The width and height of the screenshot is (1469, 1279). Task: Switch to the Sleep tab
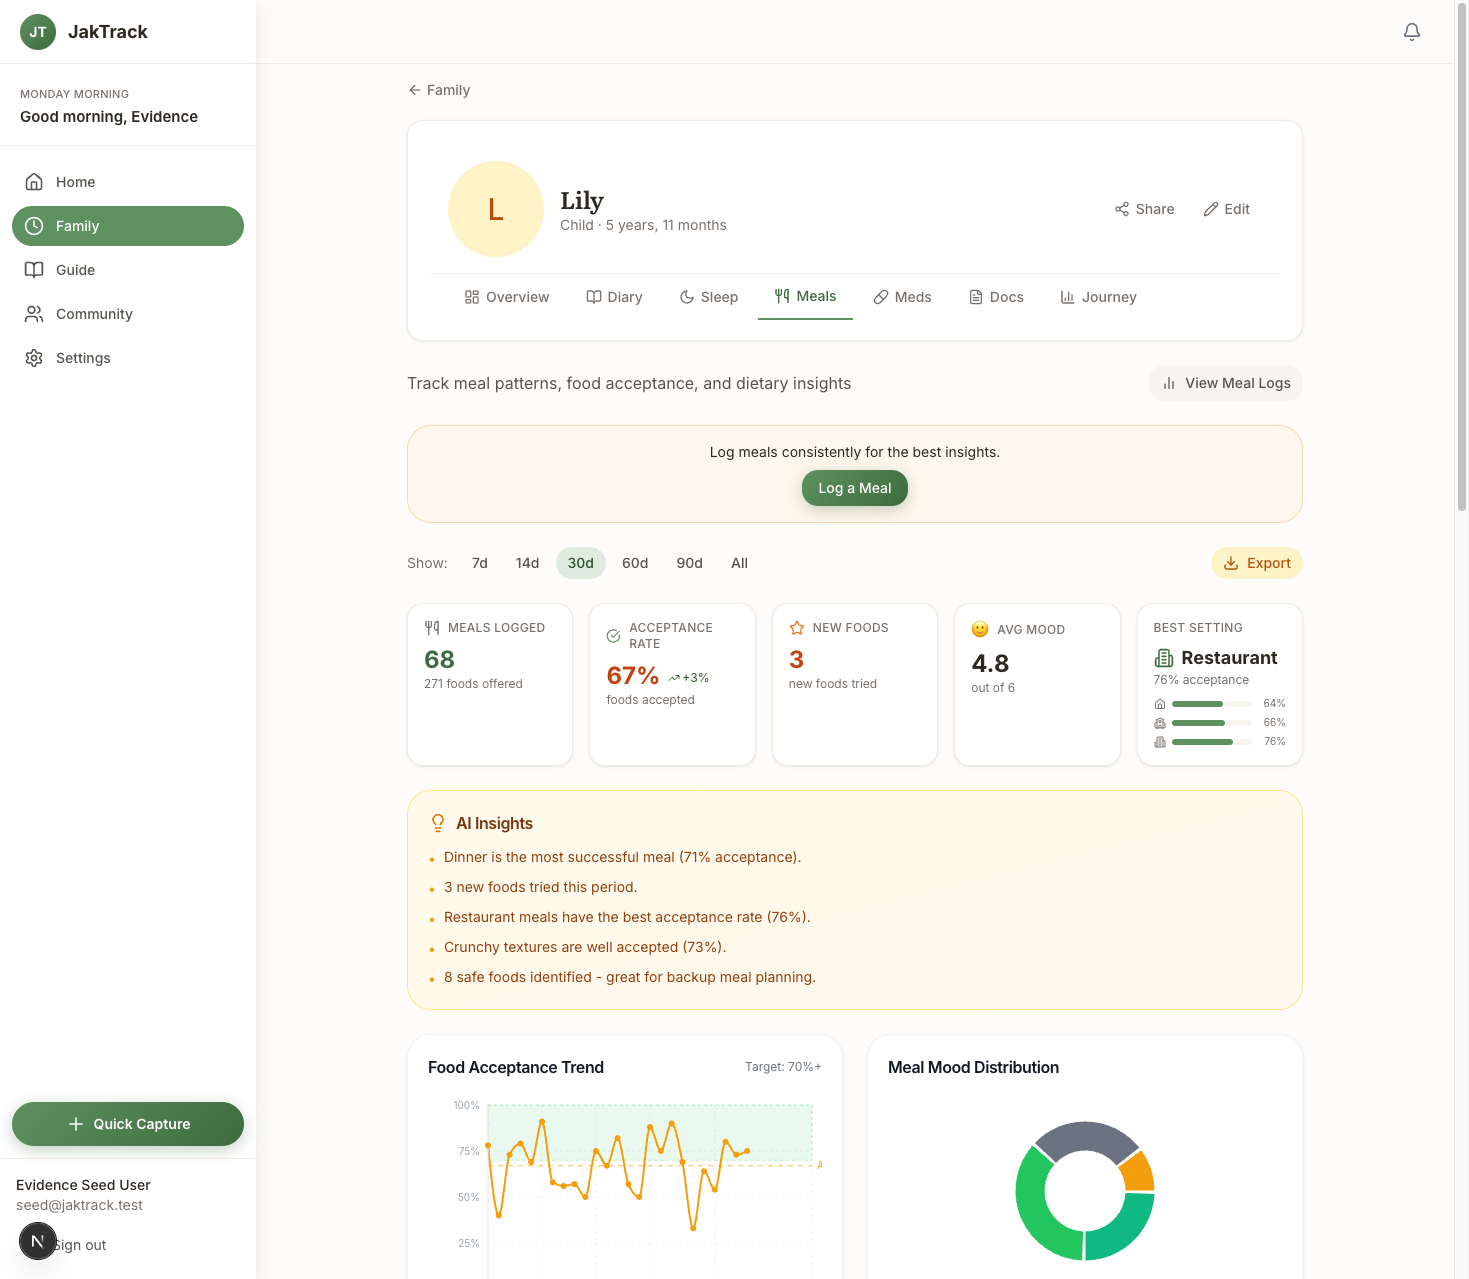tap(708, 297)
